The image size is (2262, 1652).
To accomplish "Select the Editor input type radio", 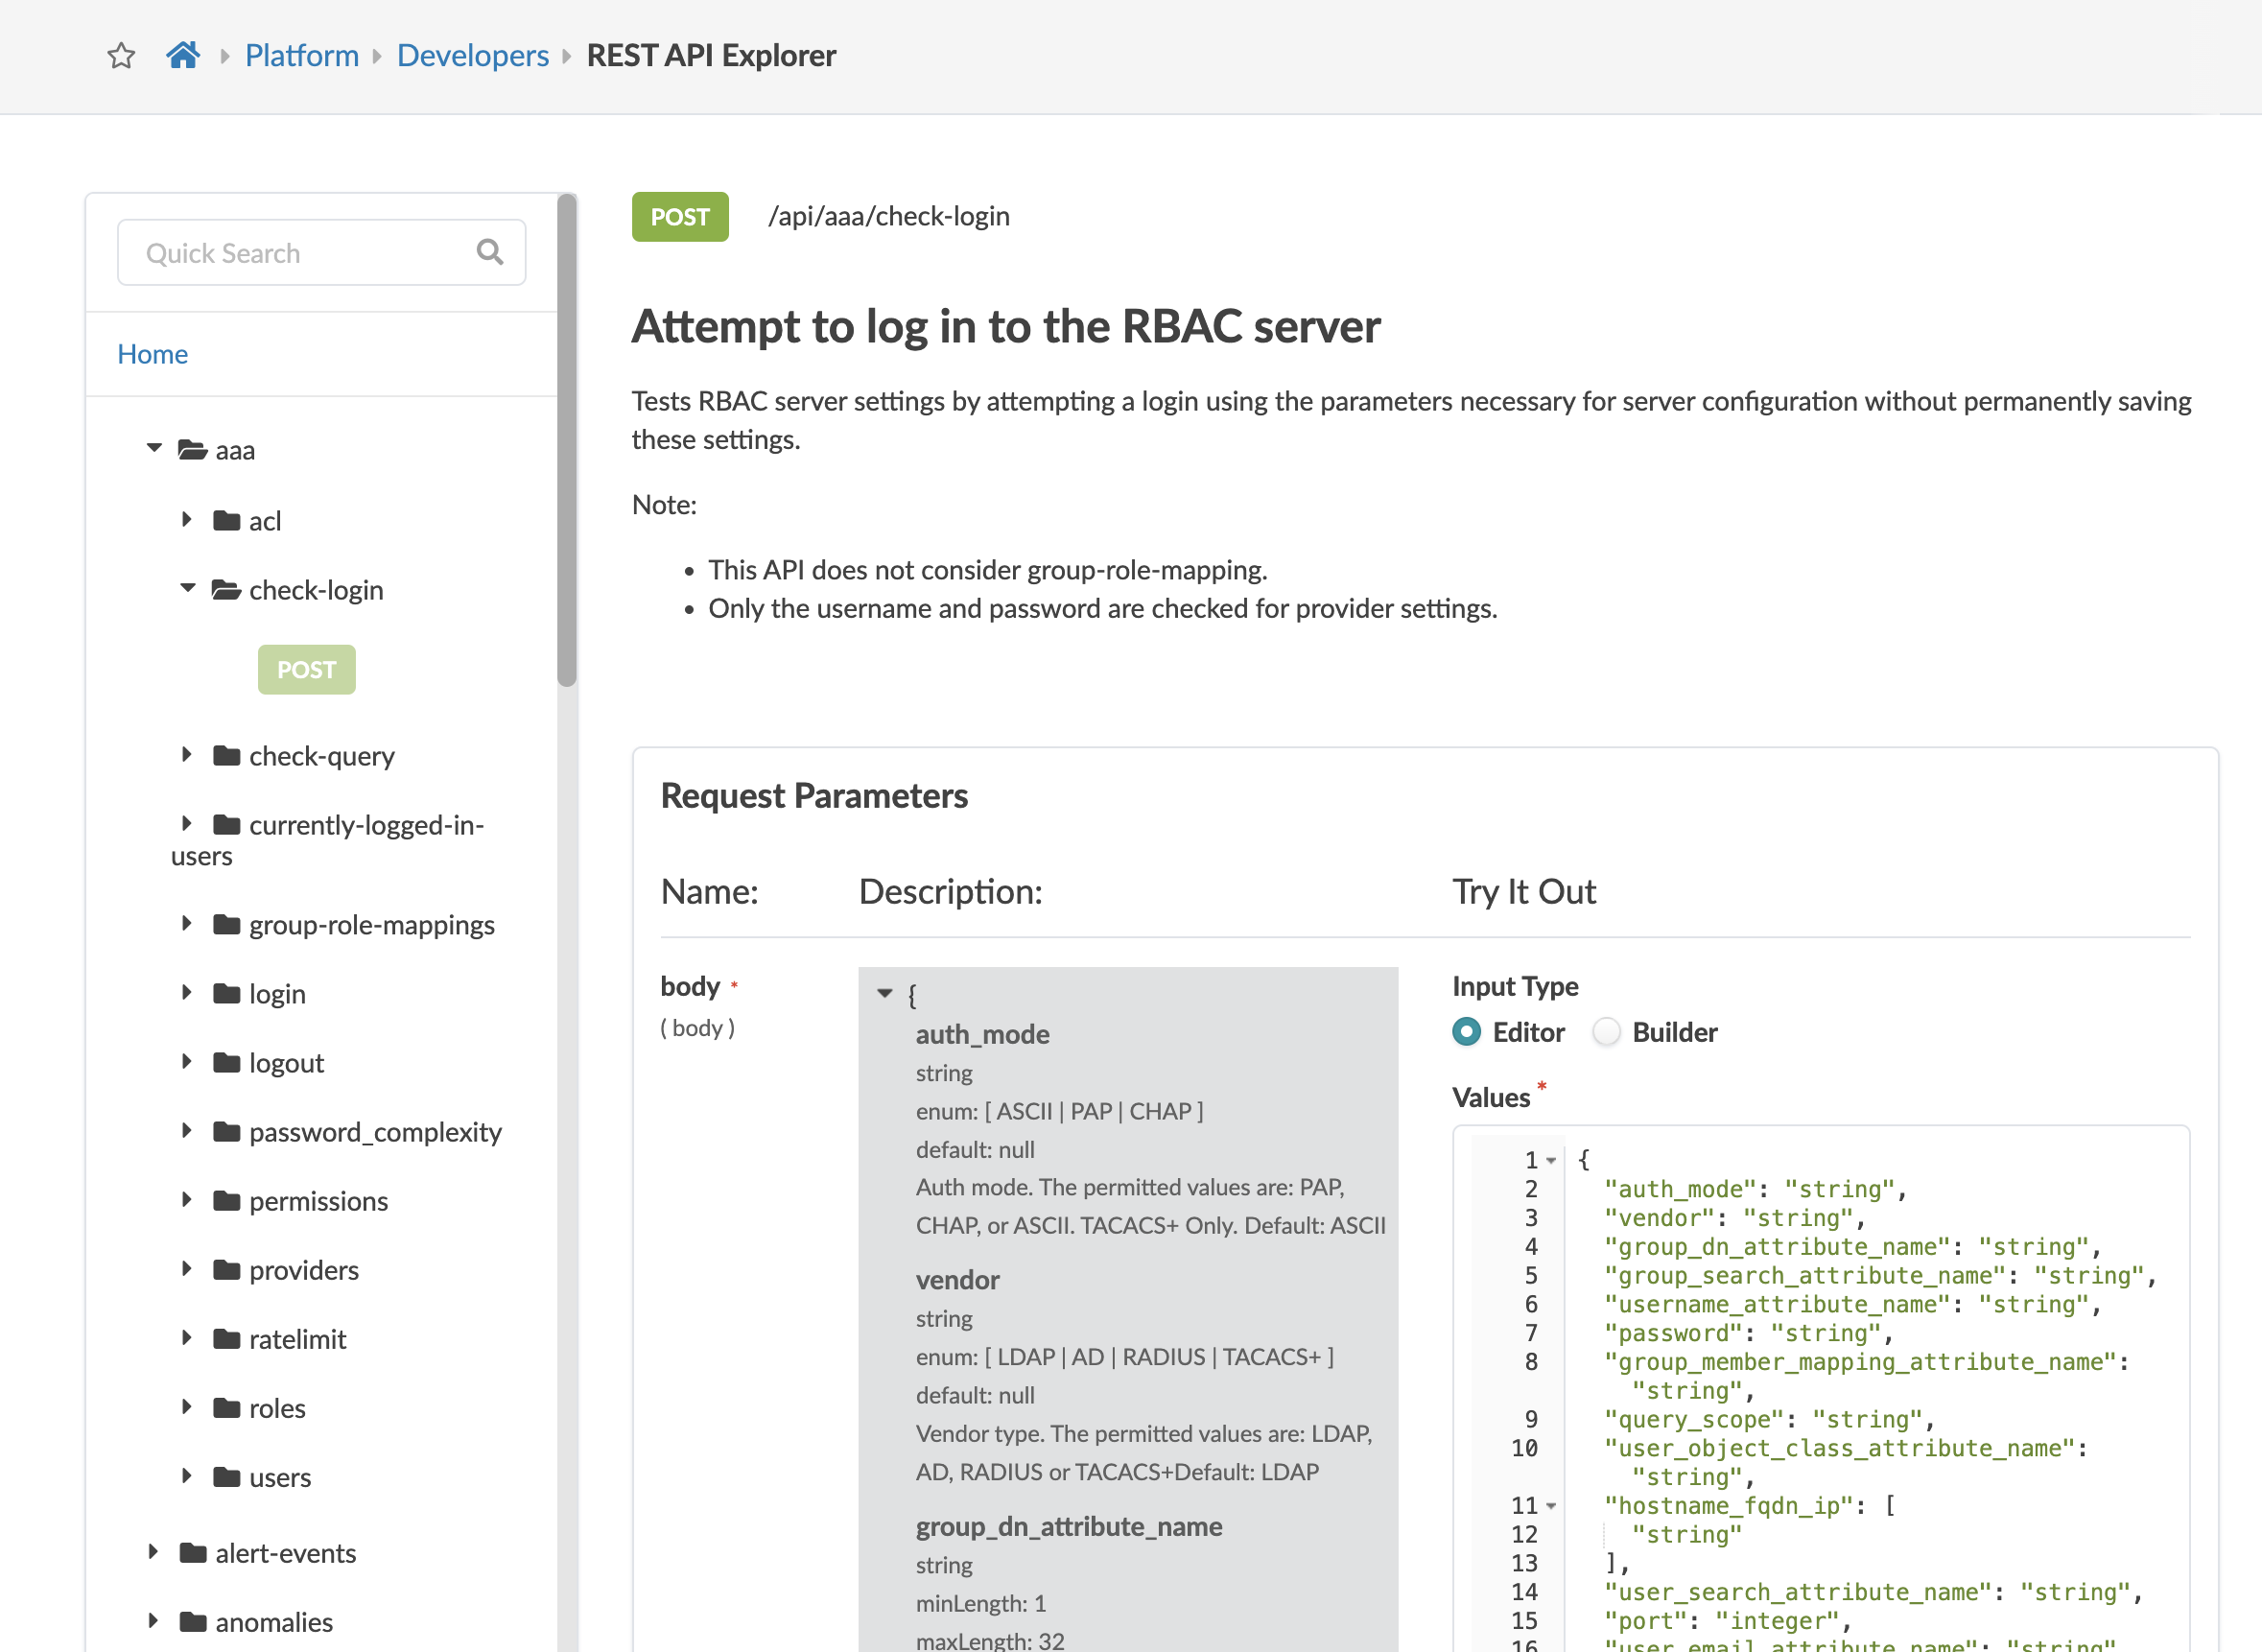I will point(1467,1032).
